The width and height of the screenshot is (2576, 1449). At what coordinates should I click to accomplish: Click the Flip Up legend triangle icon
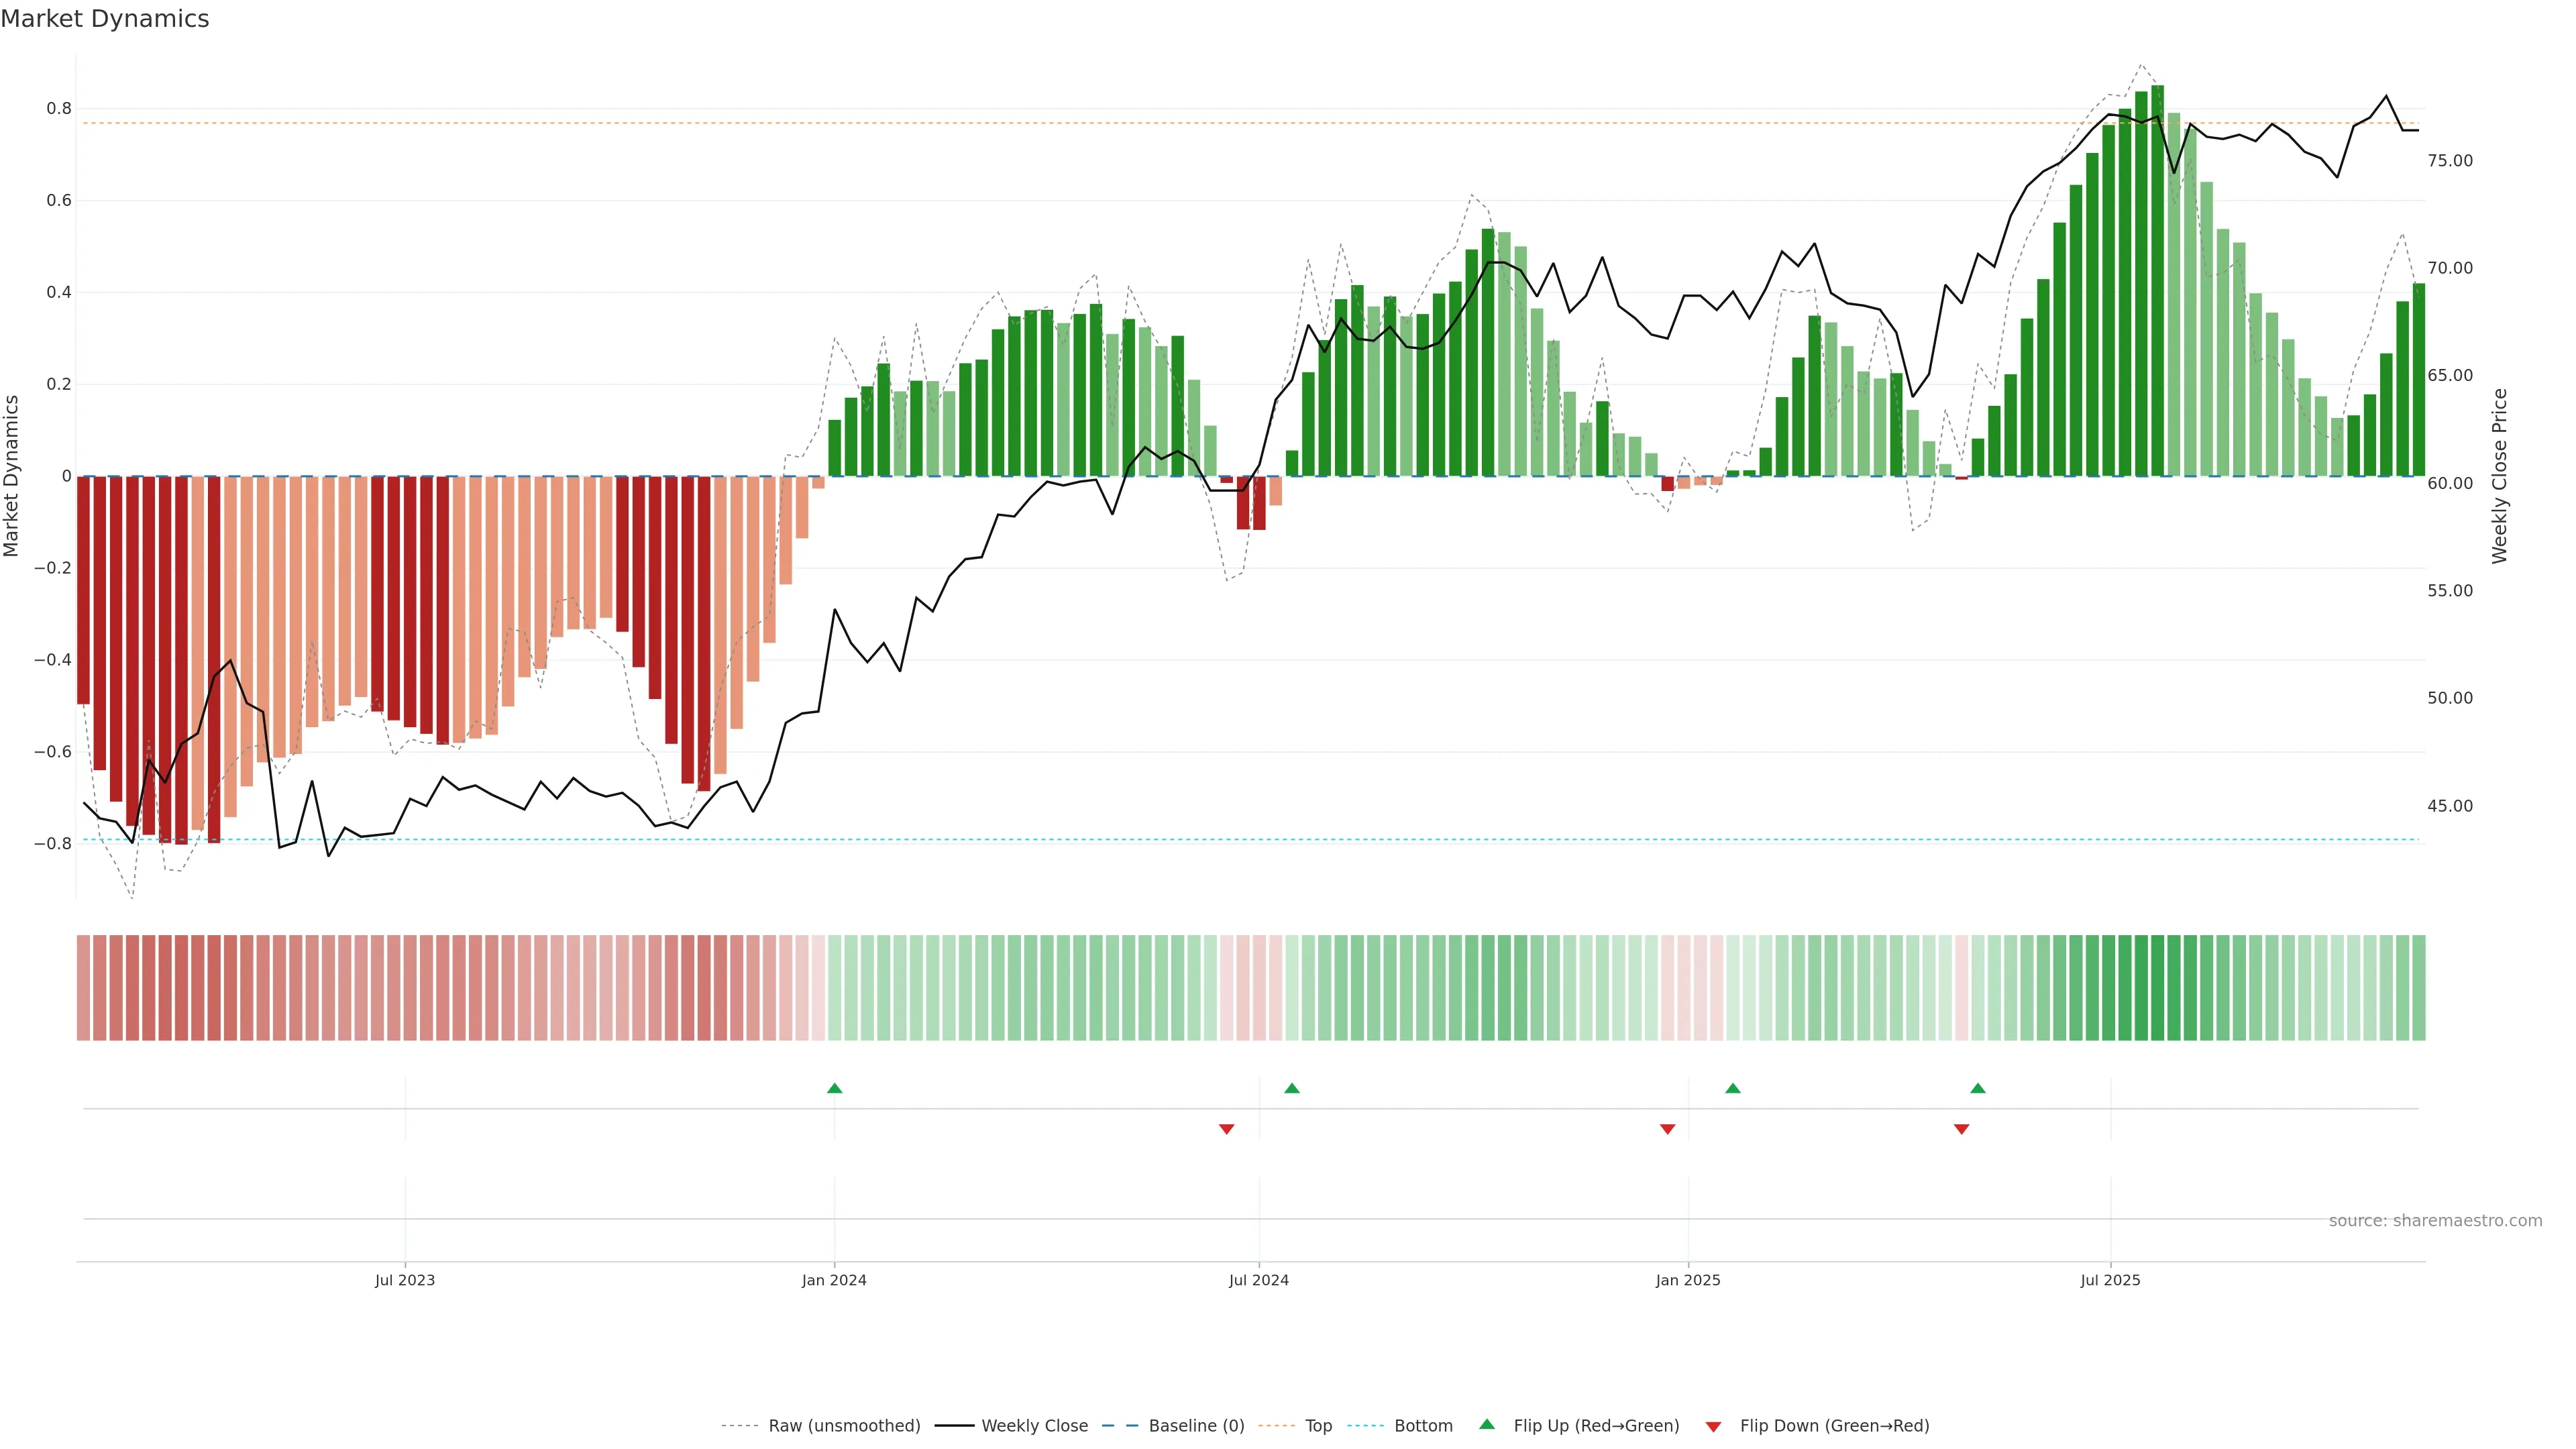pos(1486,1425)
